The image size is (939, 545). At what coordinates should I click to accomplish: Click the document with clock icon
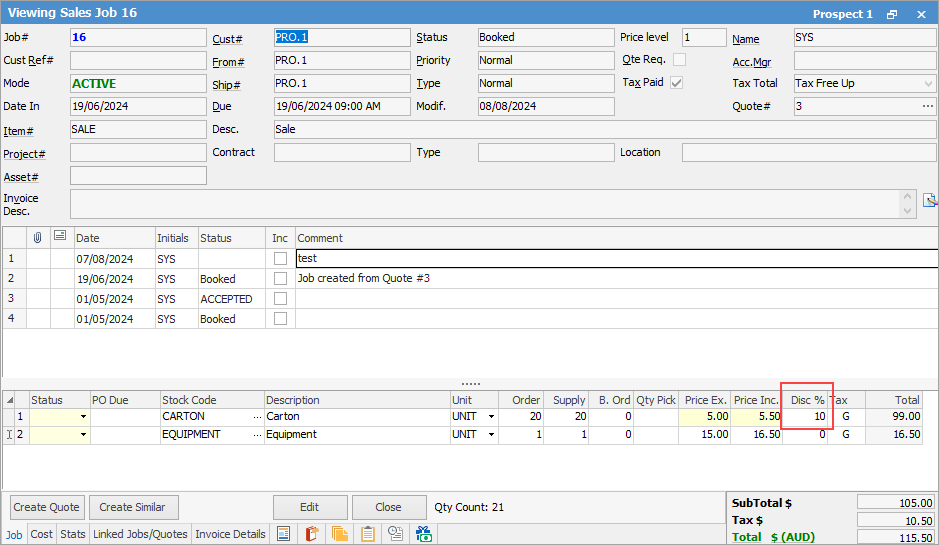tap(395, 534)
